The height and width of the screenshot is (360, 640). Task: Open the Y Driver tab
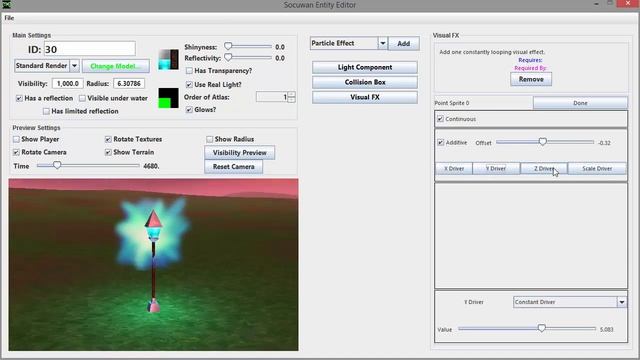point(496,168)
